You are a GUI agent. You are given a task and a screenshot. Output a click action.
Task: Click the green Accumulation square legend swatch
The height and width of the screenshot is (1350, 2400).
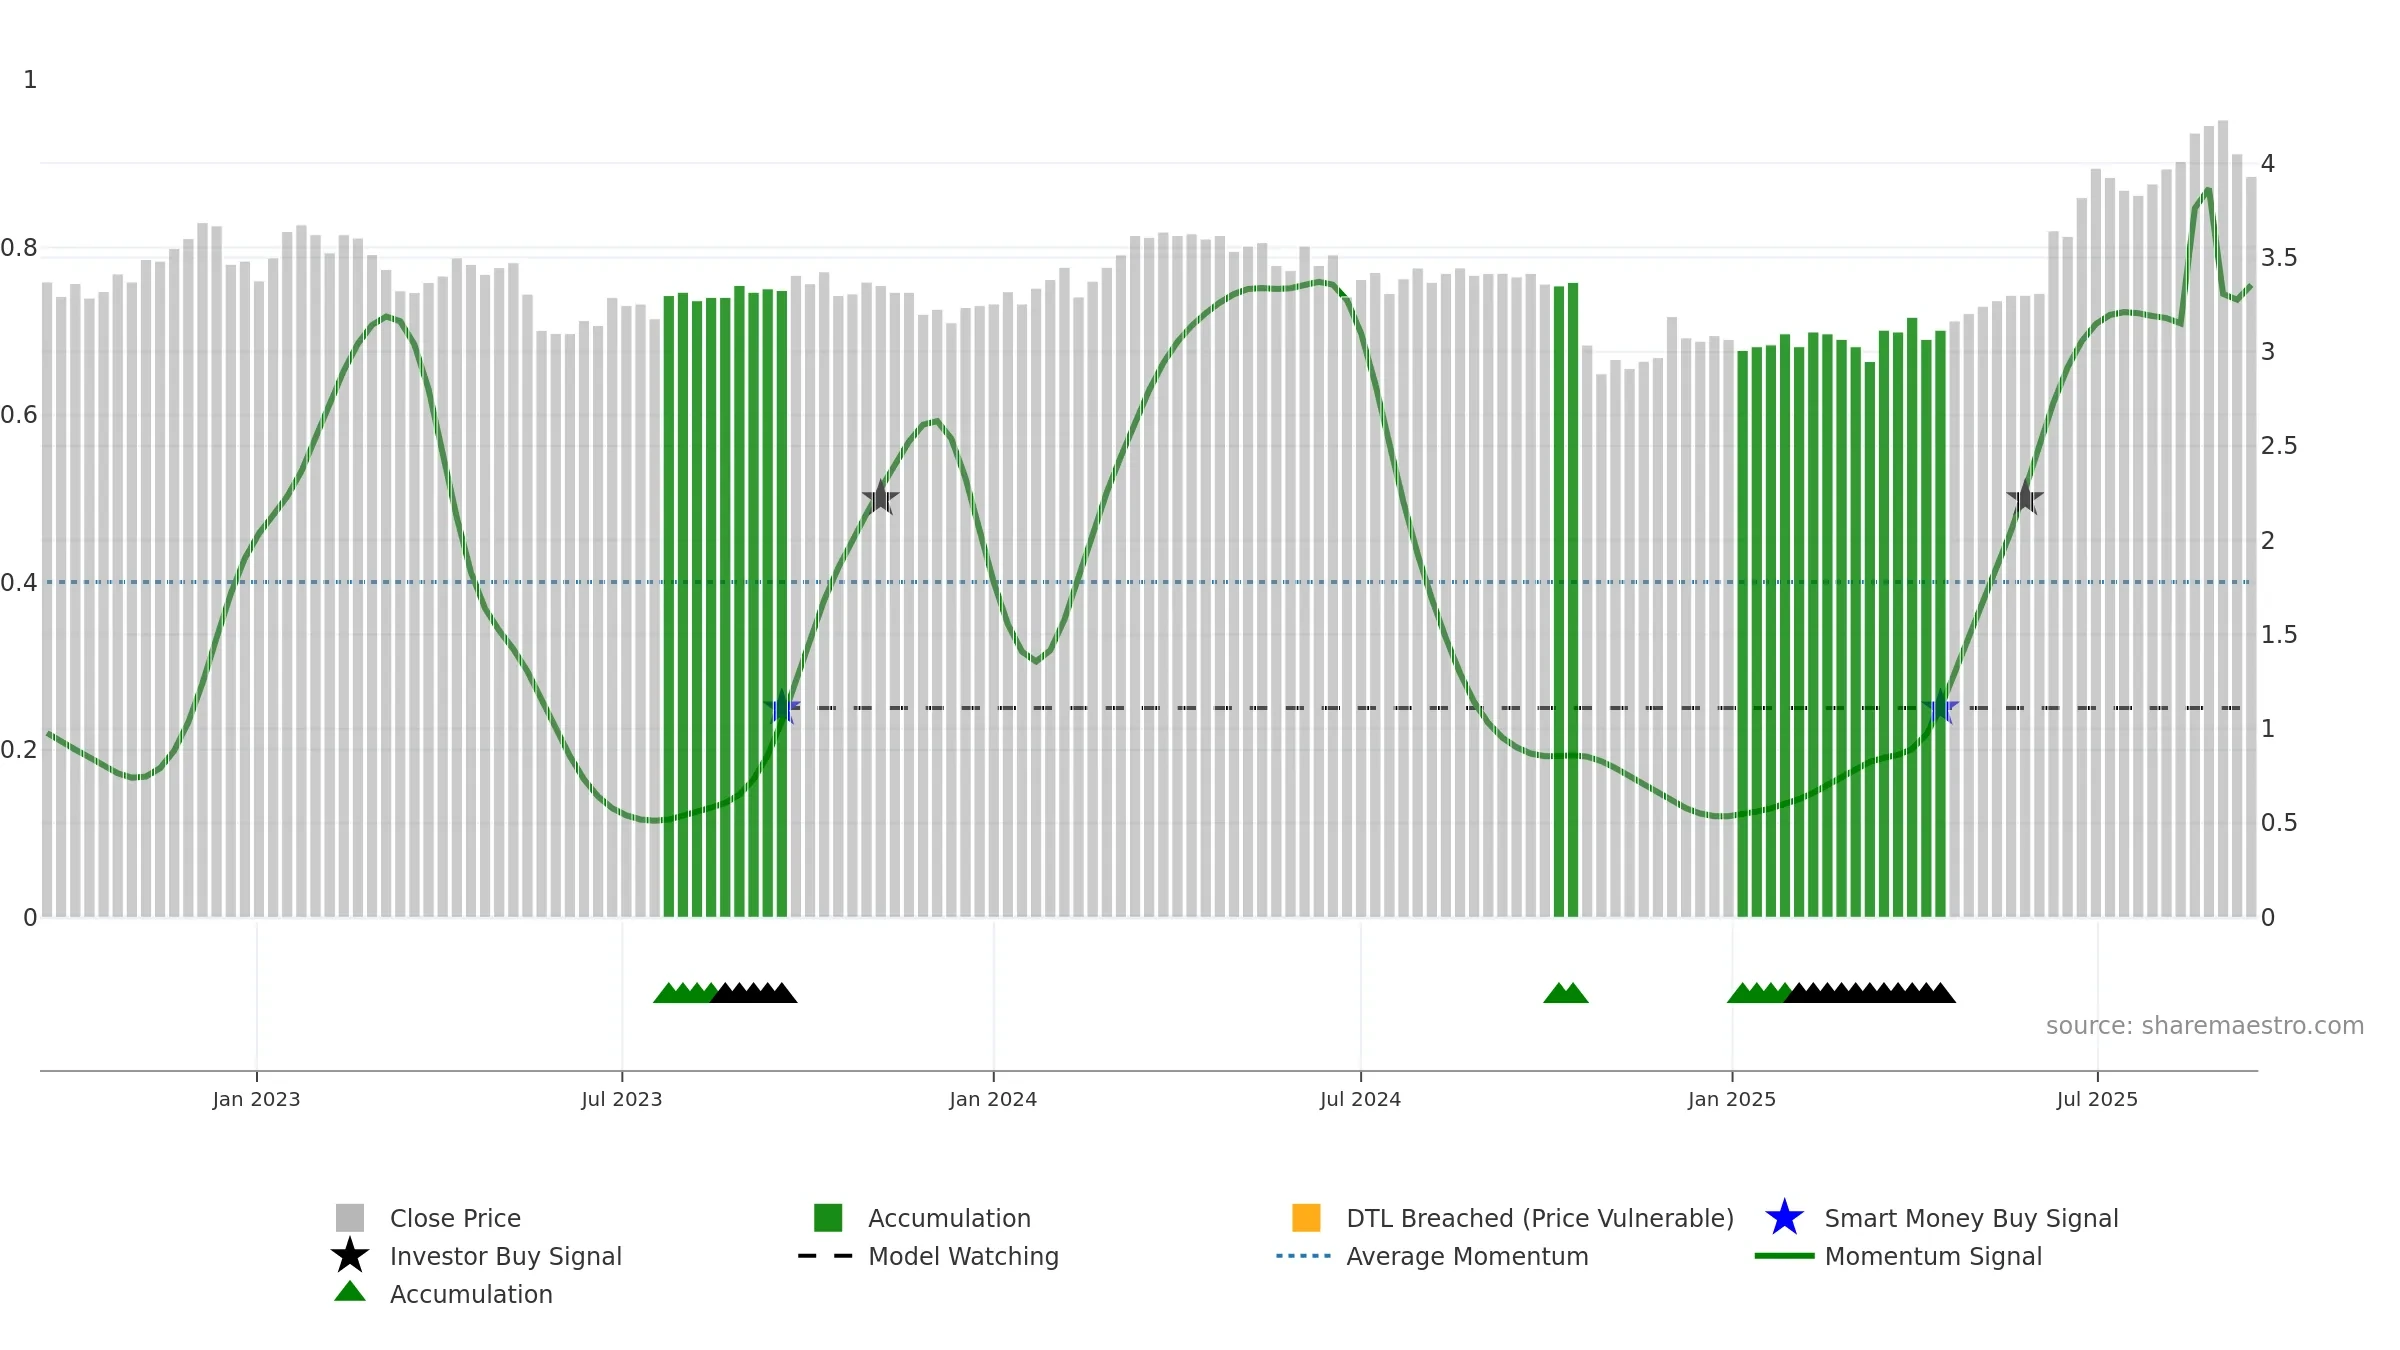(828, 1218)
